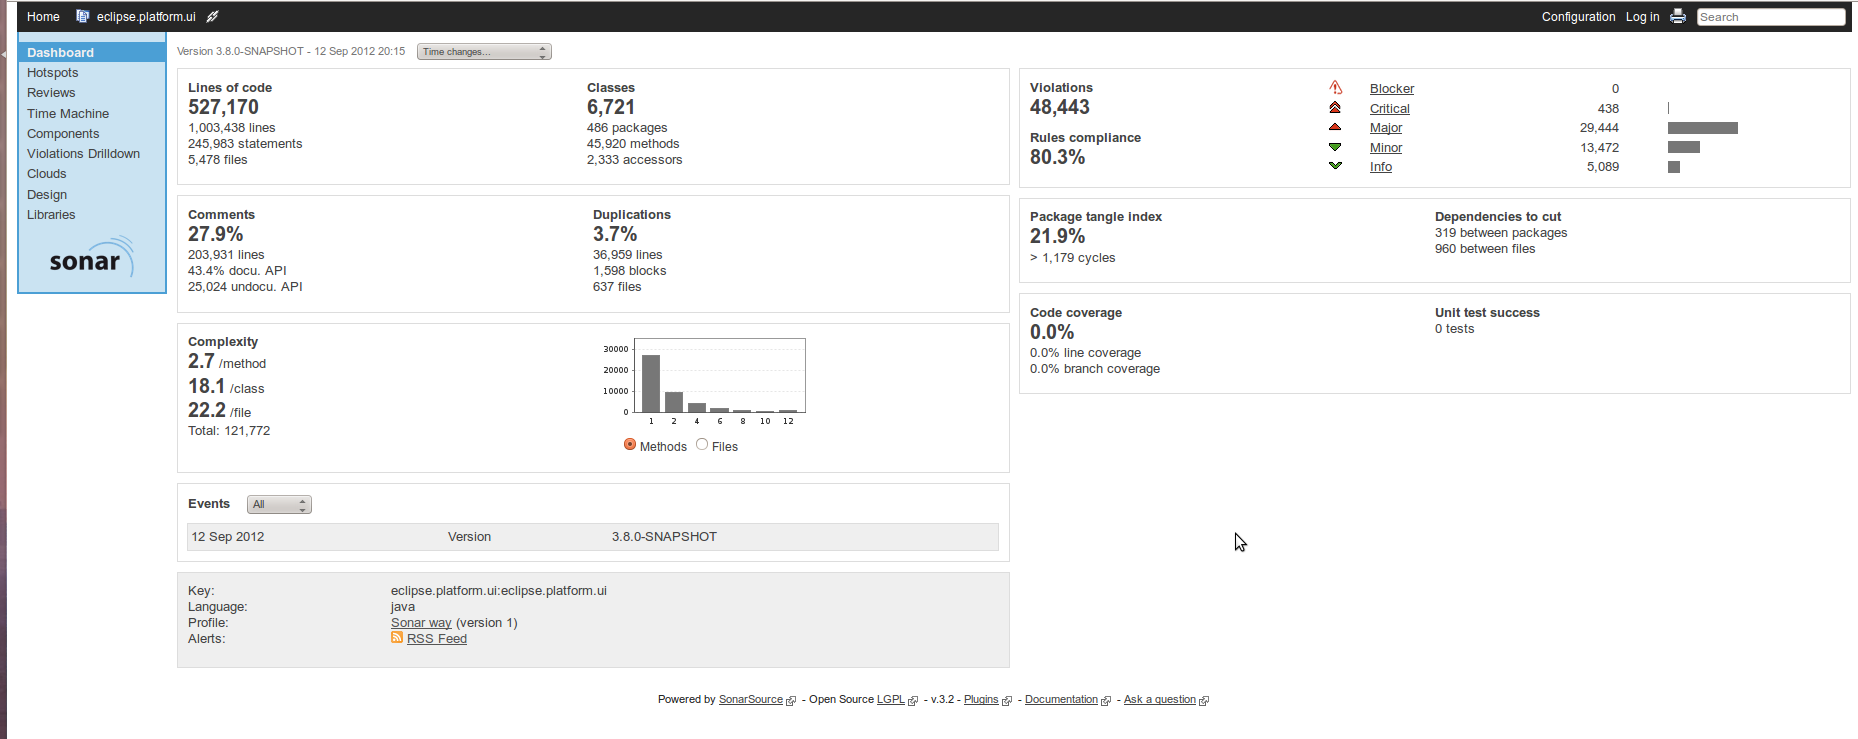Go to Violations Drilldown in sidebar
This screenshot has width=1858, height=739.
84,154
